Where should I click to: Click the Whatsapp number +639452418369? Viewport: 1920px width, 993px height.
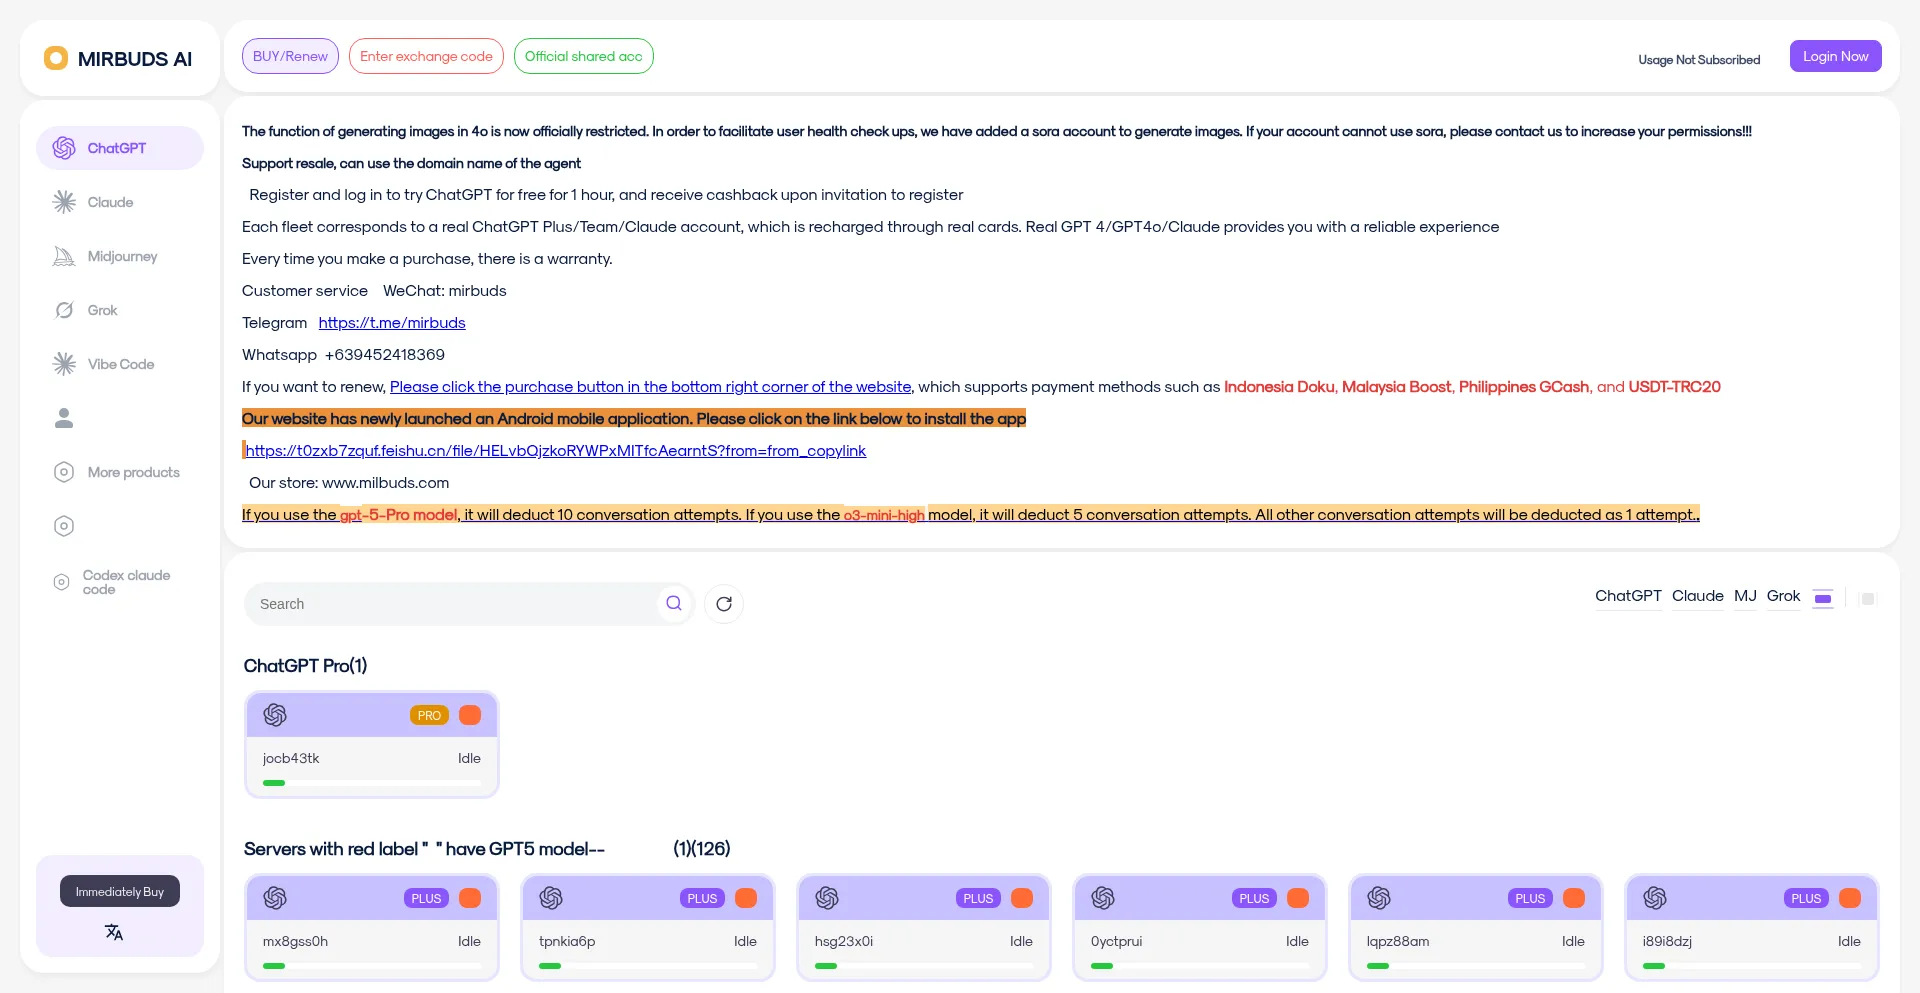click(385, 355)
